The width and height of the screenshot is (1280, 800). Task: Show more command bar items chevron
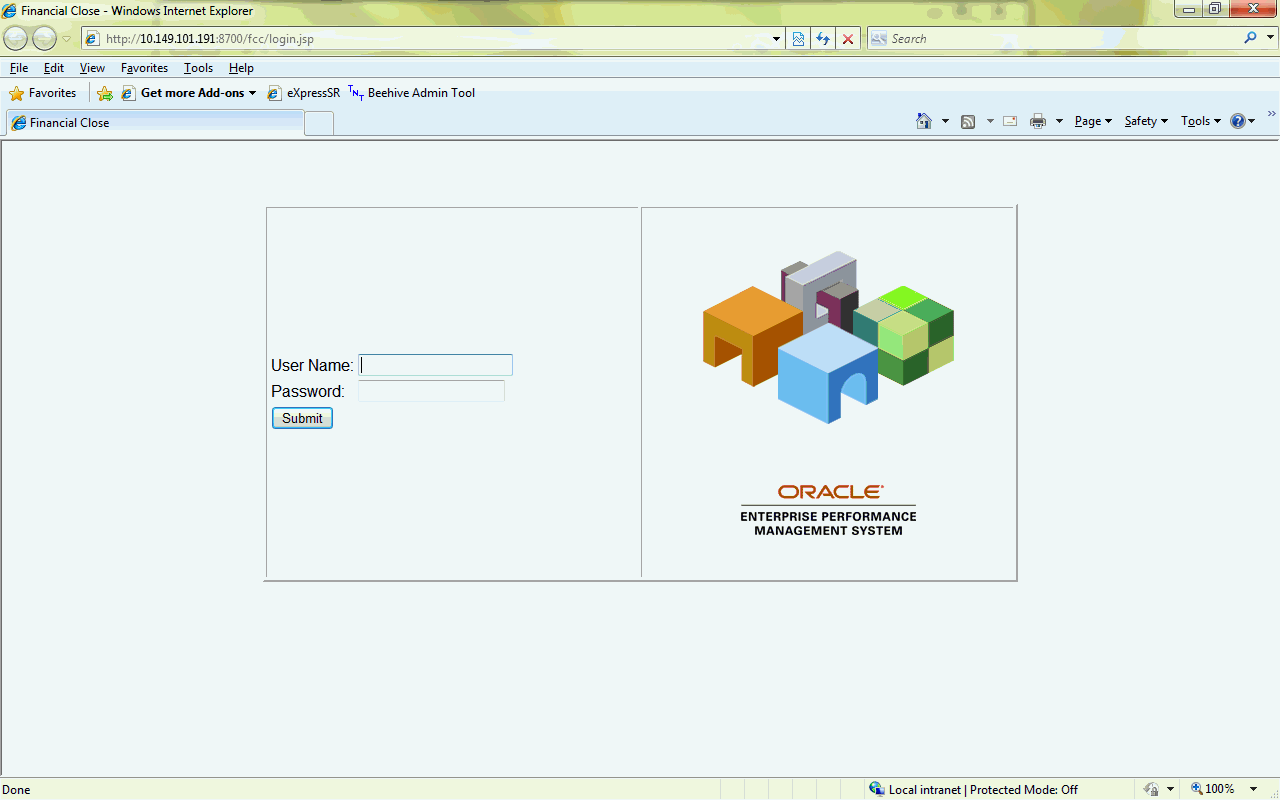[1272, 114]
